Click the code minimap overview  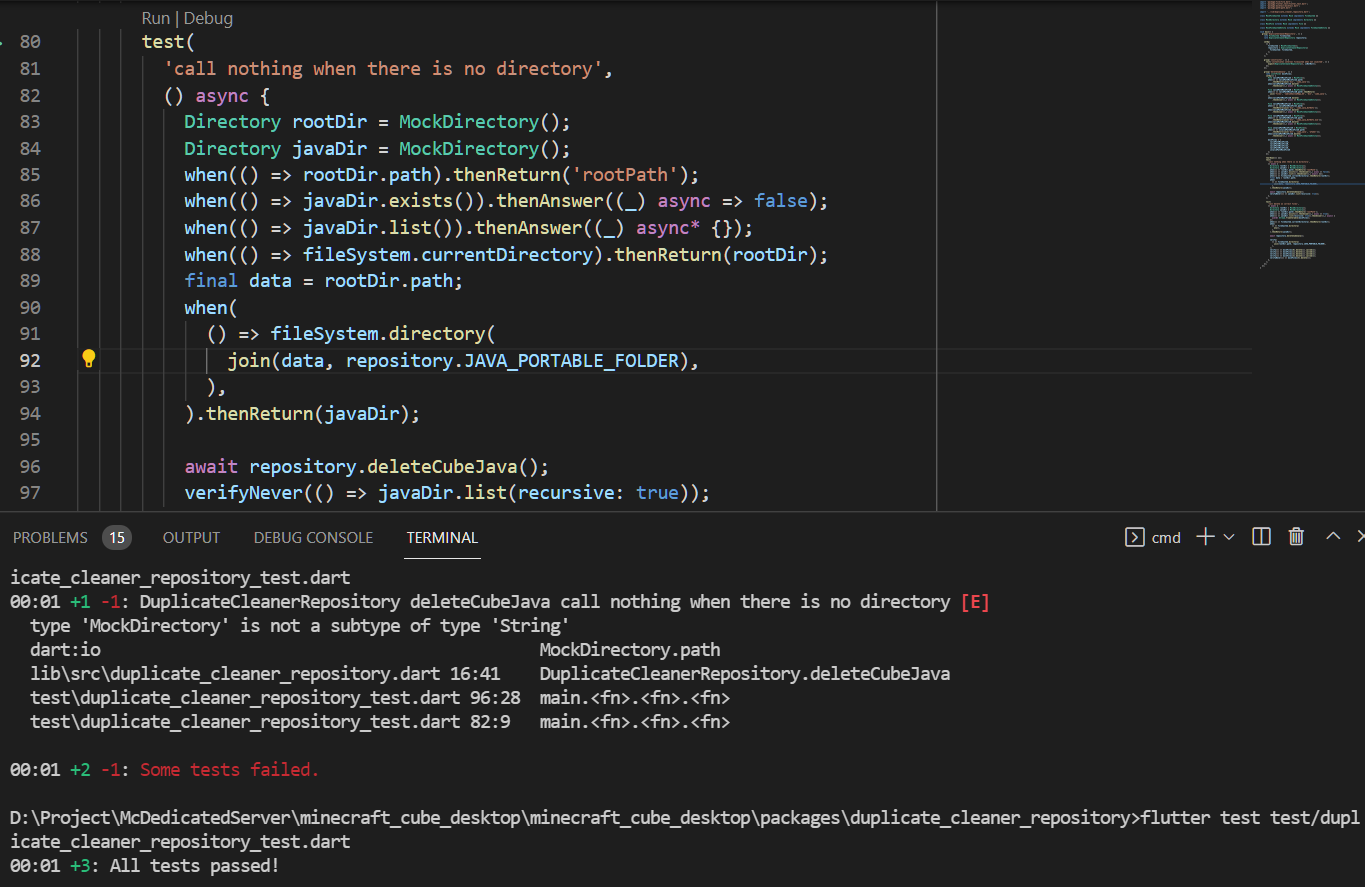click(x=1308, y=135)
